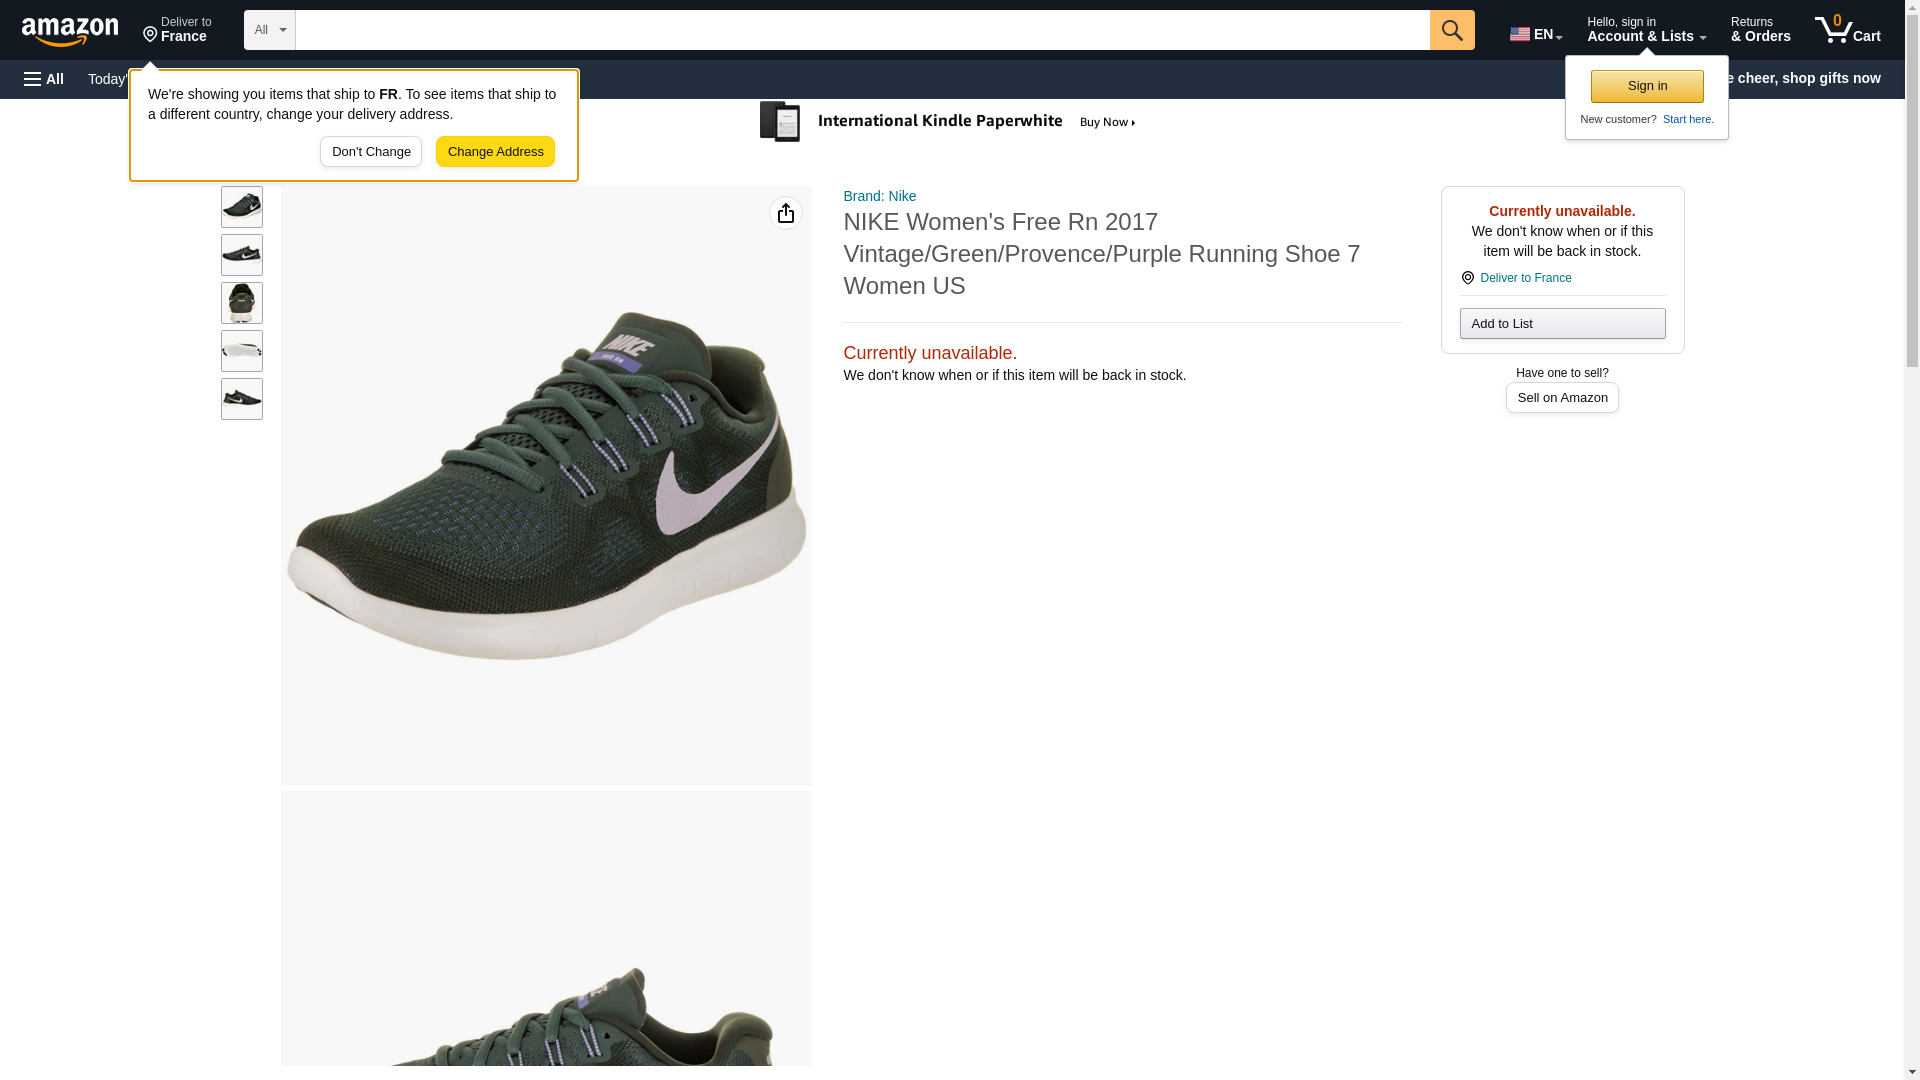Click the Deliver to France location link
Viewport: 1920px width, 1080px height.
[177, 30]
